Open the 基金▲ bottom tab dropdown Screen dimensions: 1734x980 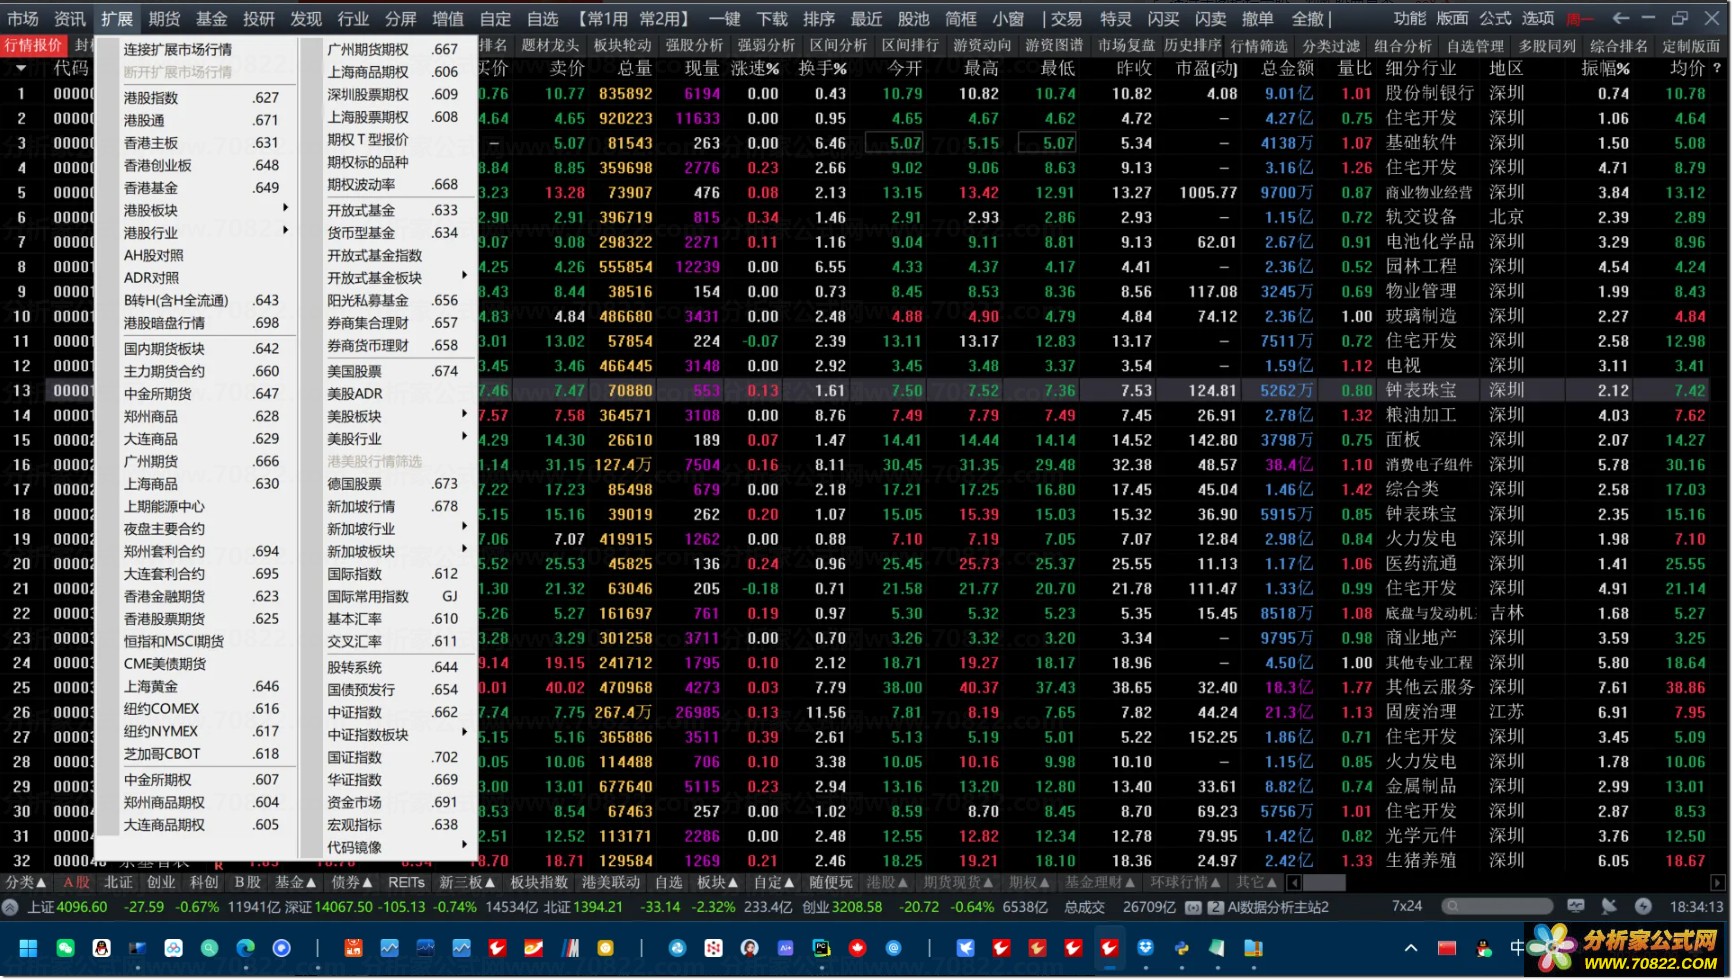pyautogui.click(x=296, y=882)
